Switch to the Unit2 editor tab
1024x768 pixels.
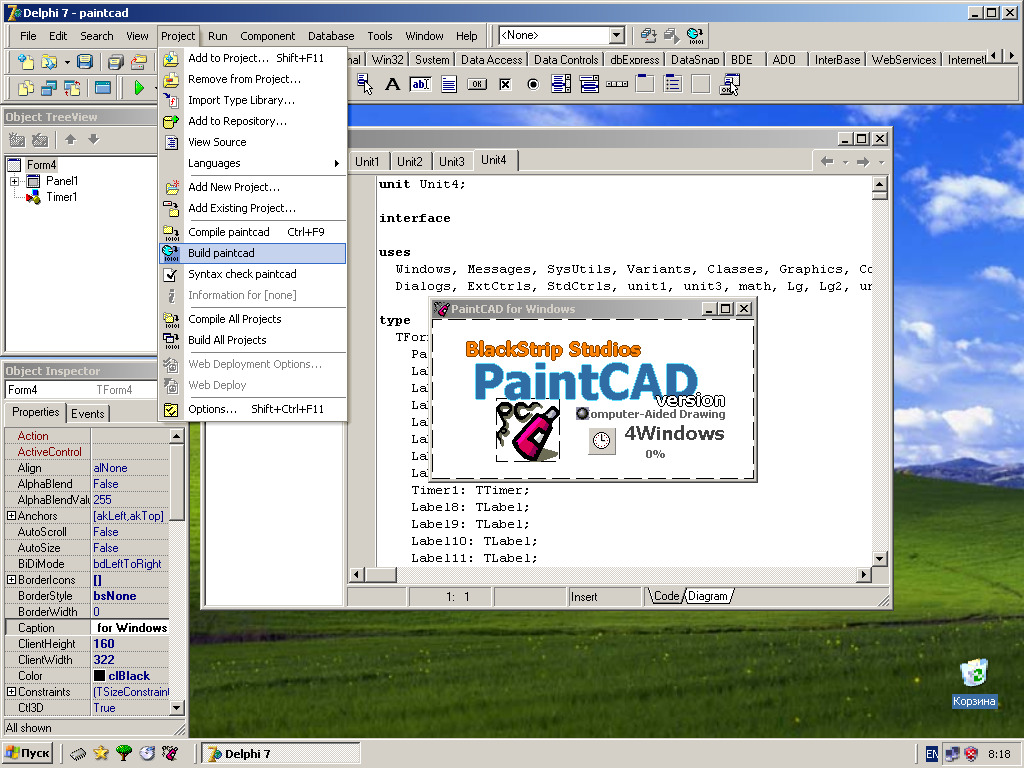409,161
